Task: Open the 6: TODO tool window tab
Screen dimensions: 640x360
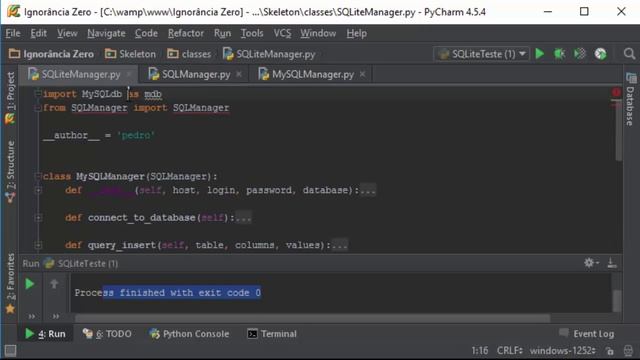Action: point(107,334)
